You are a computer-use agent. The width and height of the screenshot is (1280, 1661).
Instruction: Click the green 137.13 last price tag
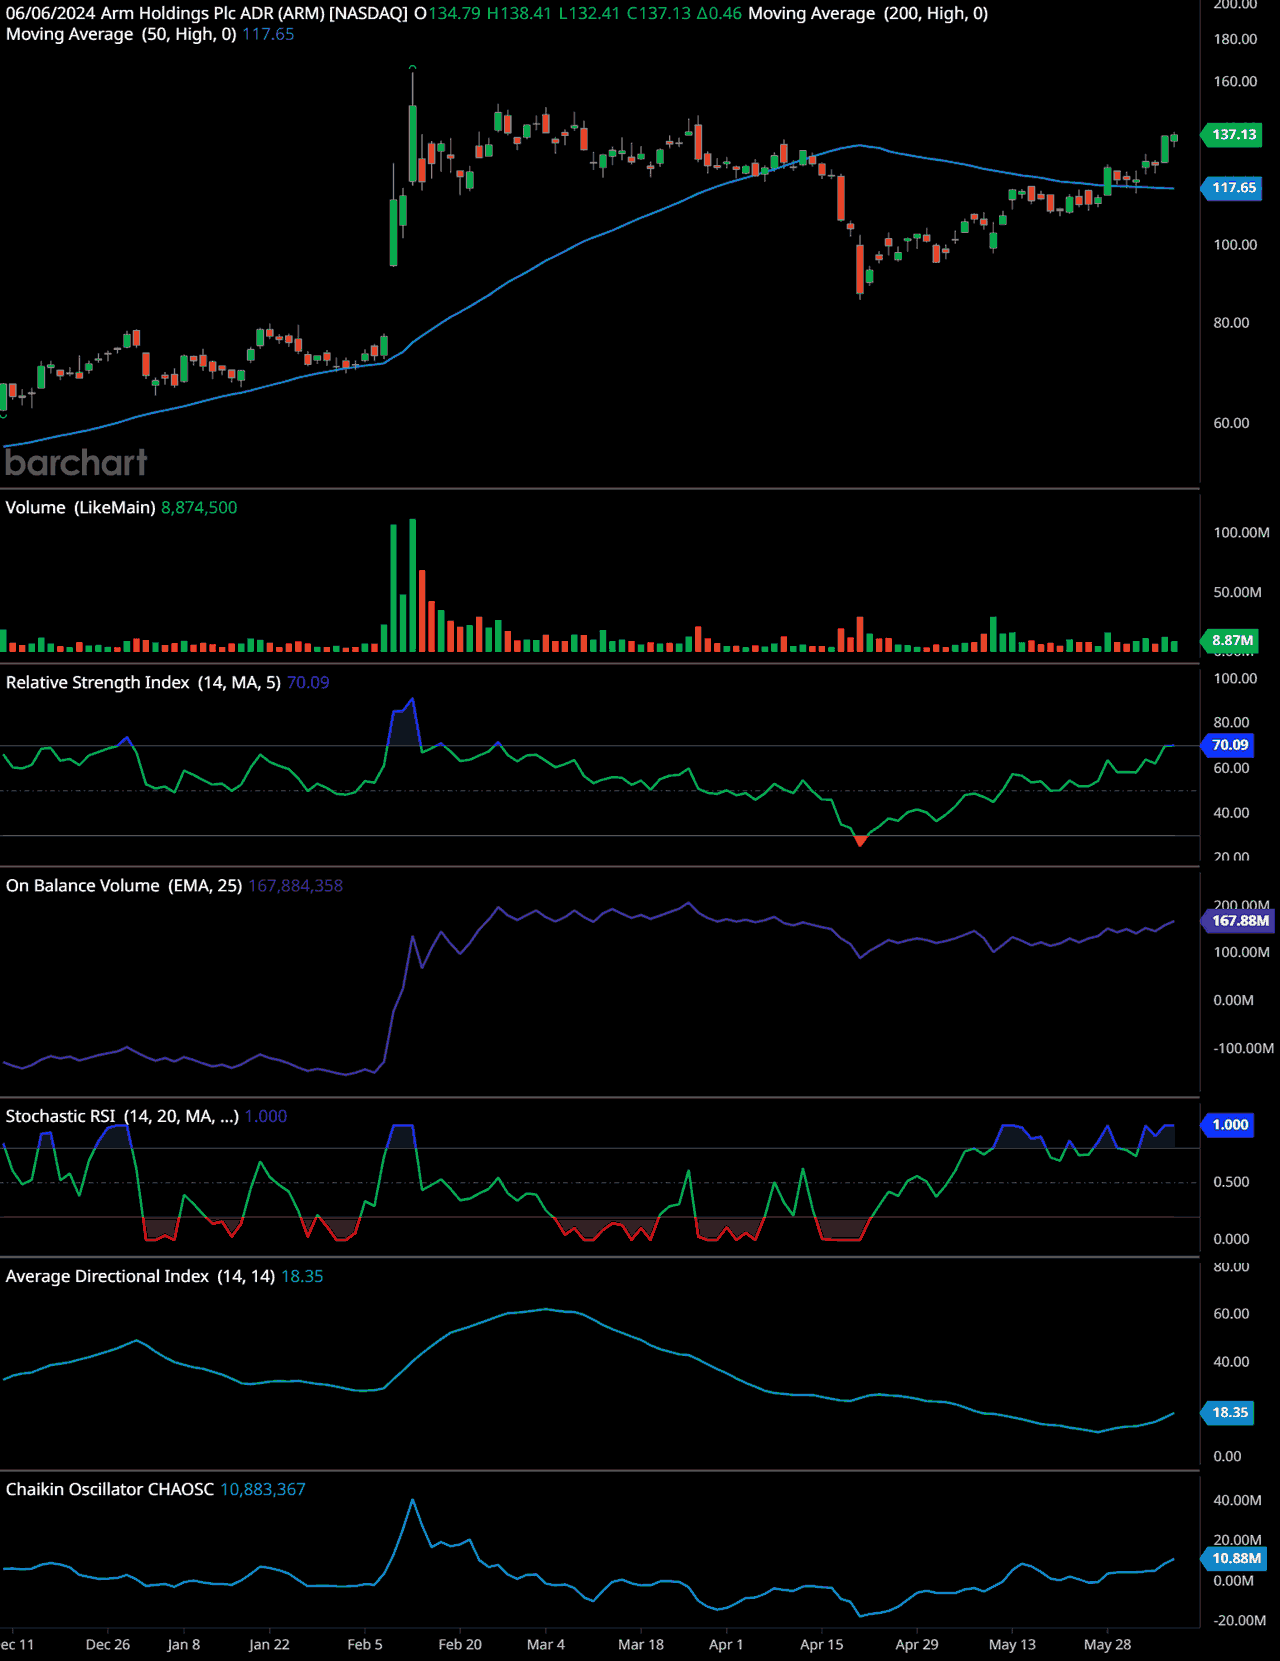[x=1233, y=135]
